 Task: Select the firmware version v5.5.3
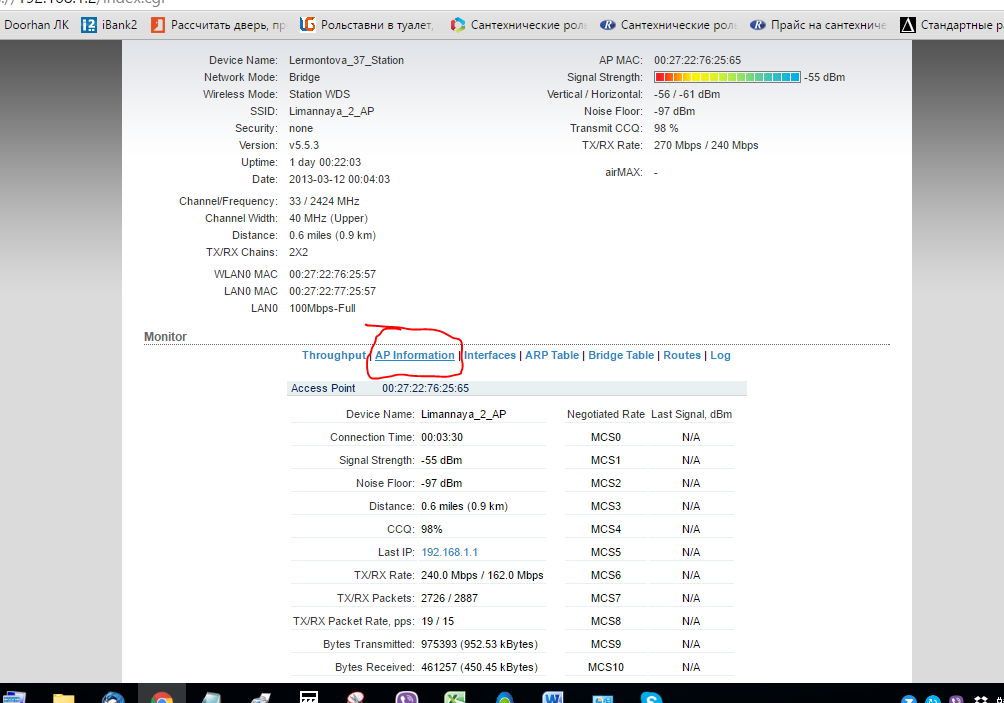304,145
